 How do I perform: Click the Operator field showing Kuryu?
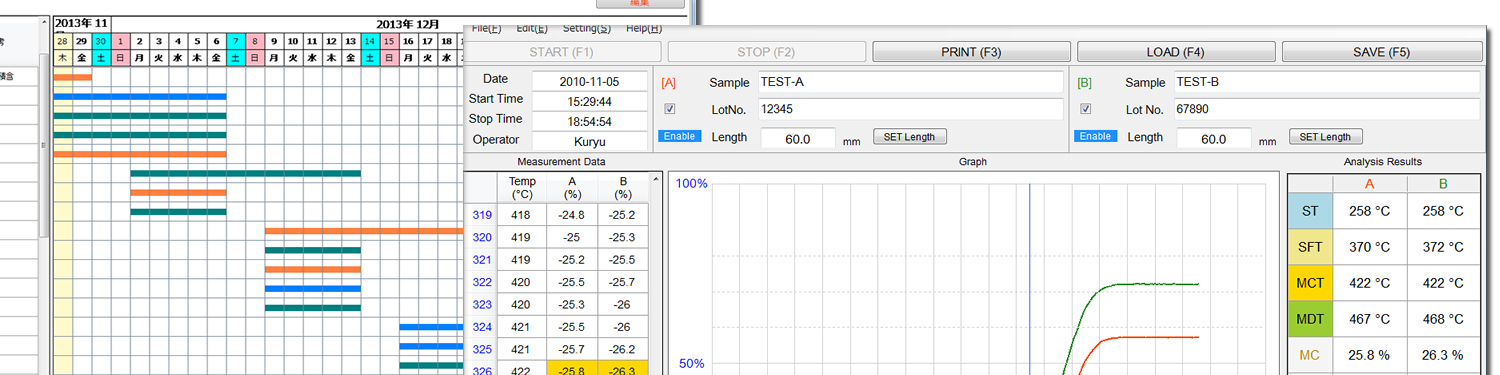click(x=590, y=142)
